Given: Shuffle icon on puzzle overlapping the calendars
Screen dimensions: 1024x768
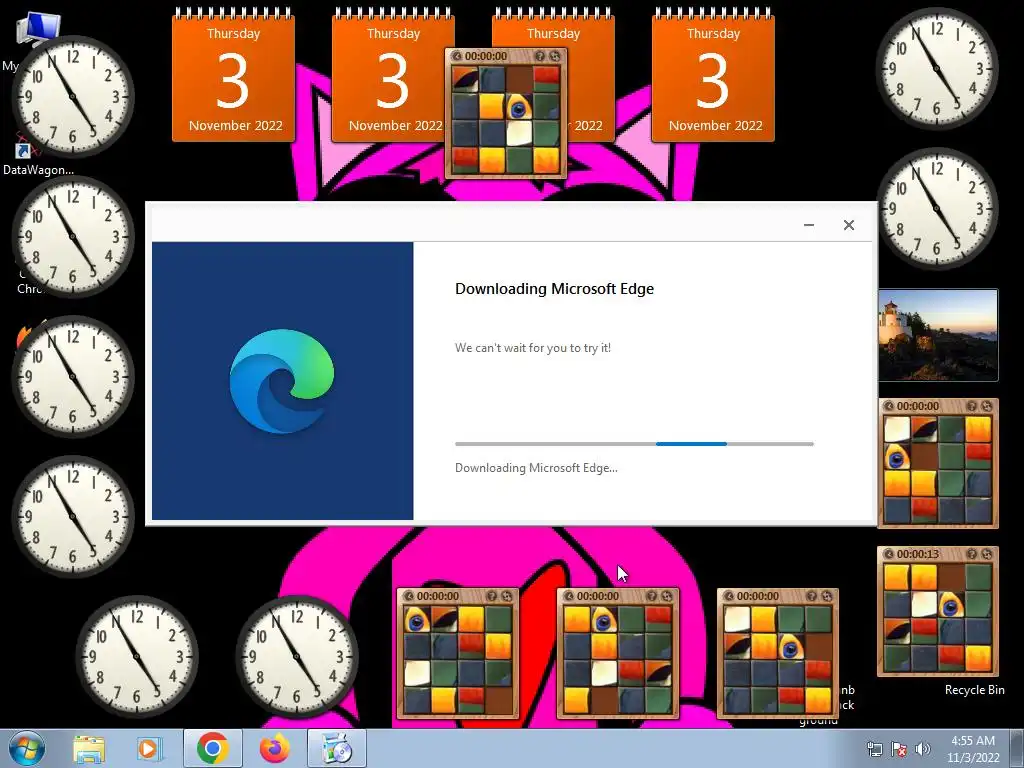Looking at the screenshot, I should [x=555, y=56].
